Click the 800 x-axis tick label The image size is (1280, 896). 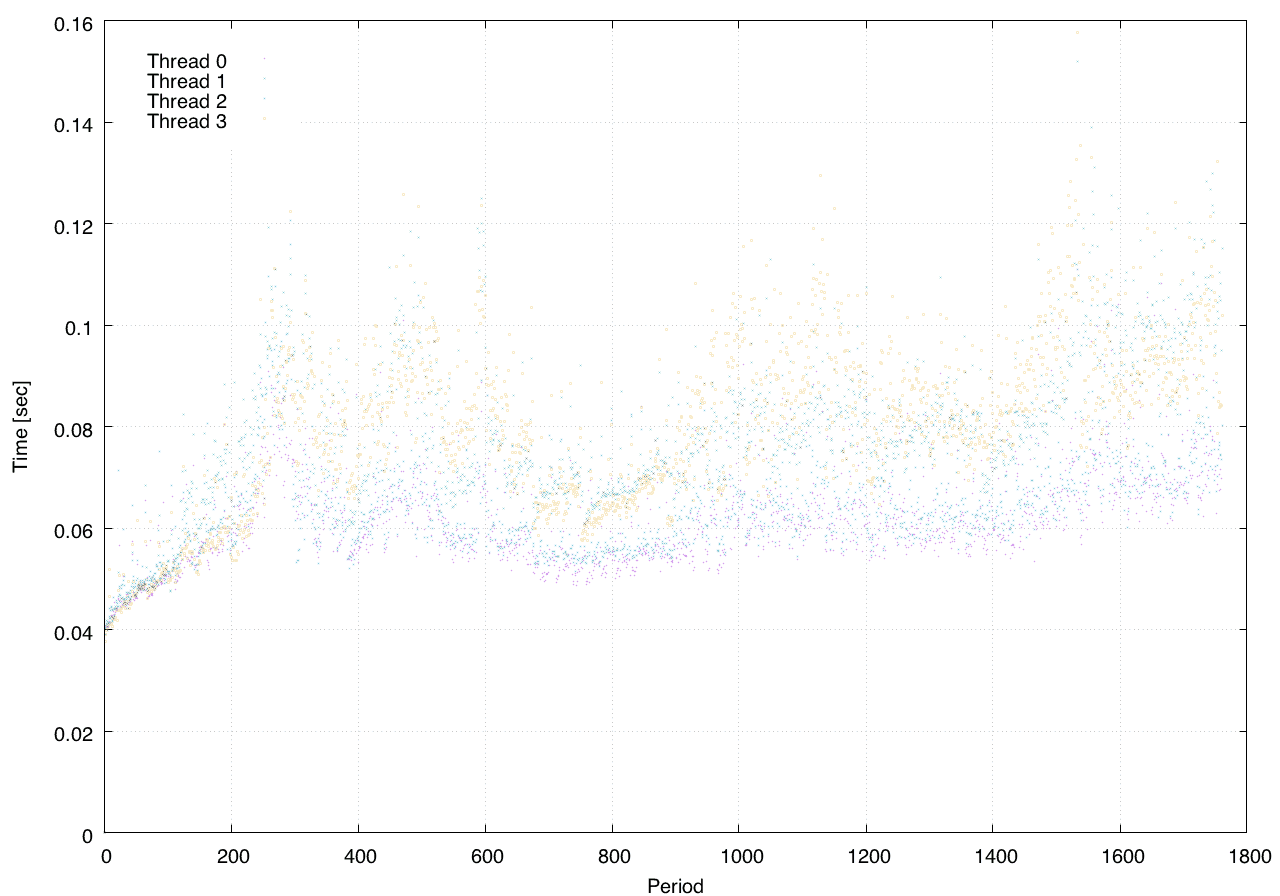coord(612,856)
